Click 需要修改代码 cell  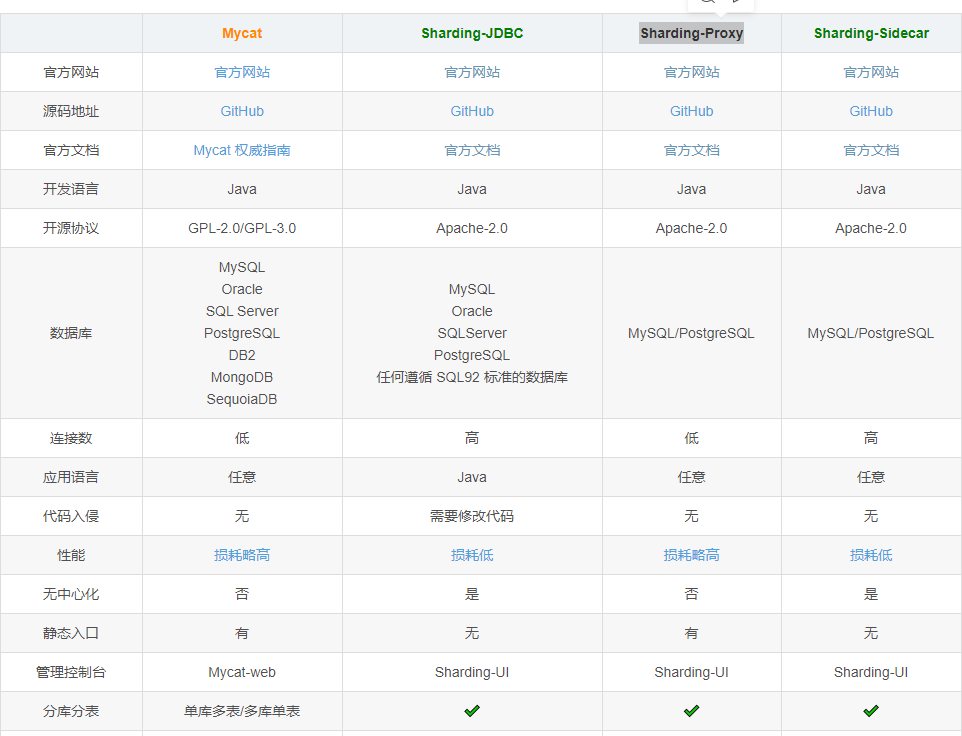(472, 516)
